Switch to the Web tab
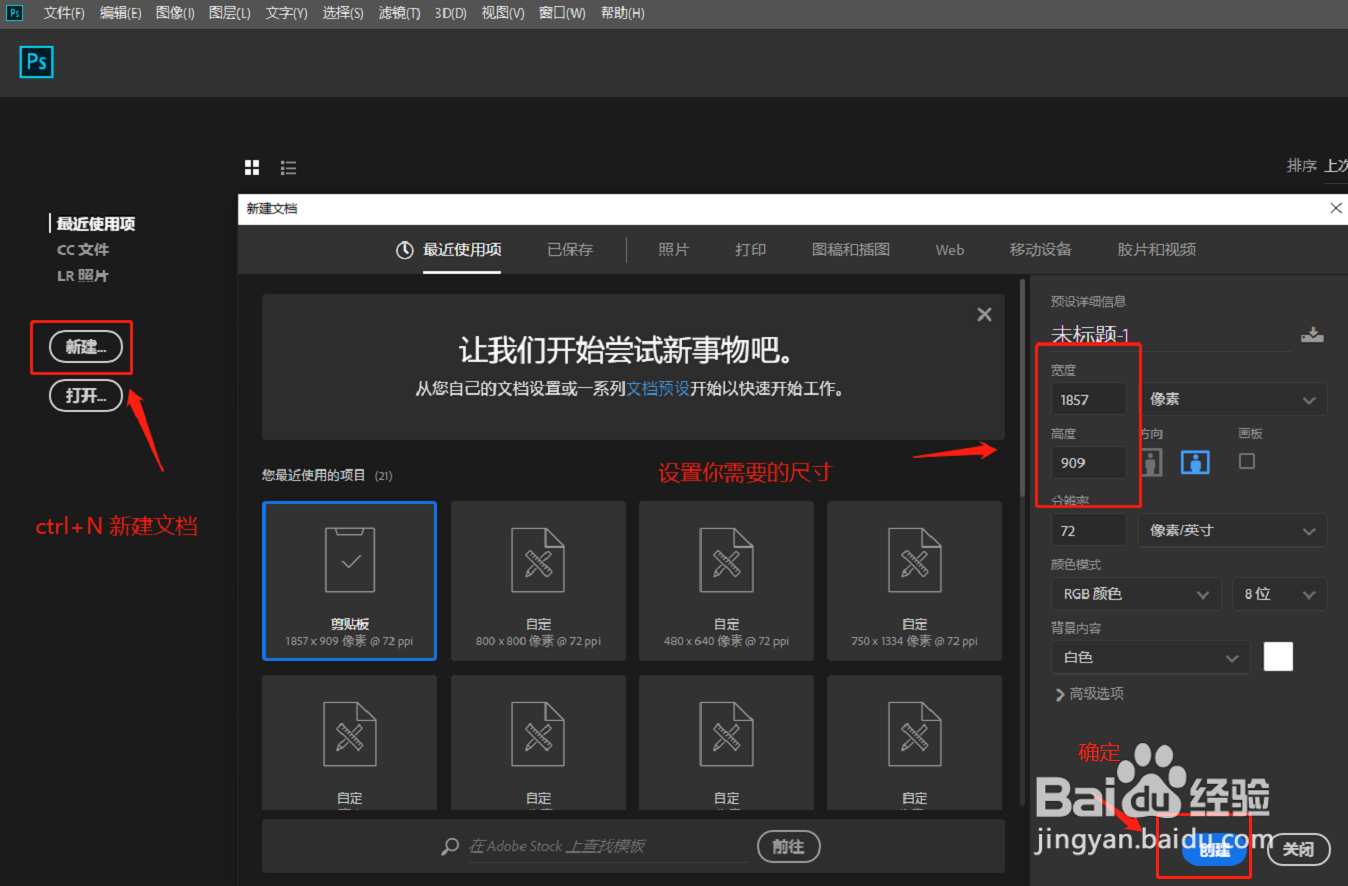The width and height of the screenshot is (1348, 886). point(950,250)
